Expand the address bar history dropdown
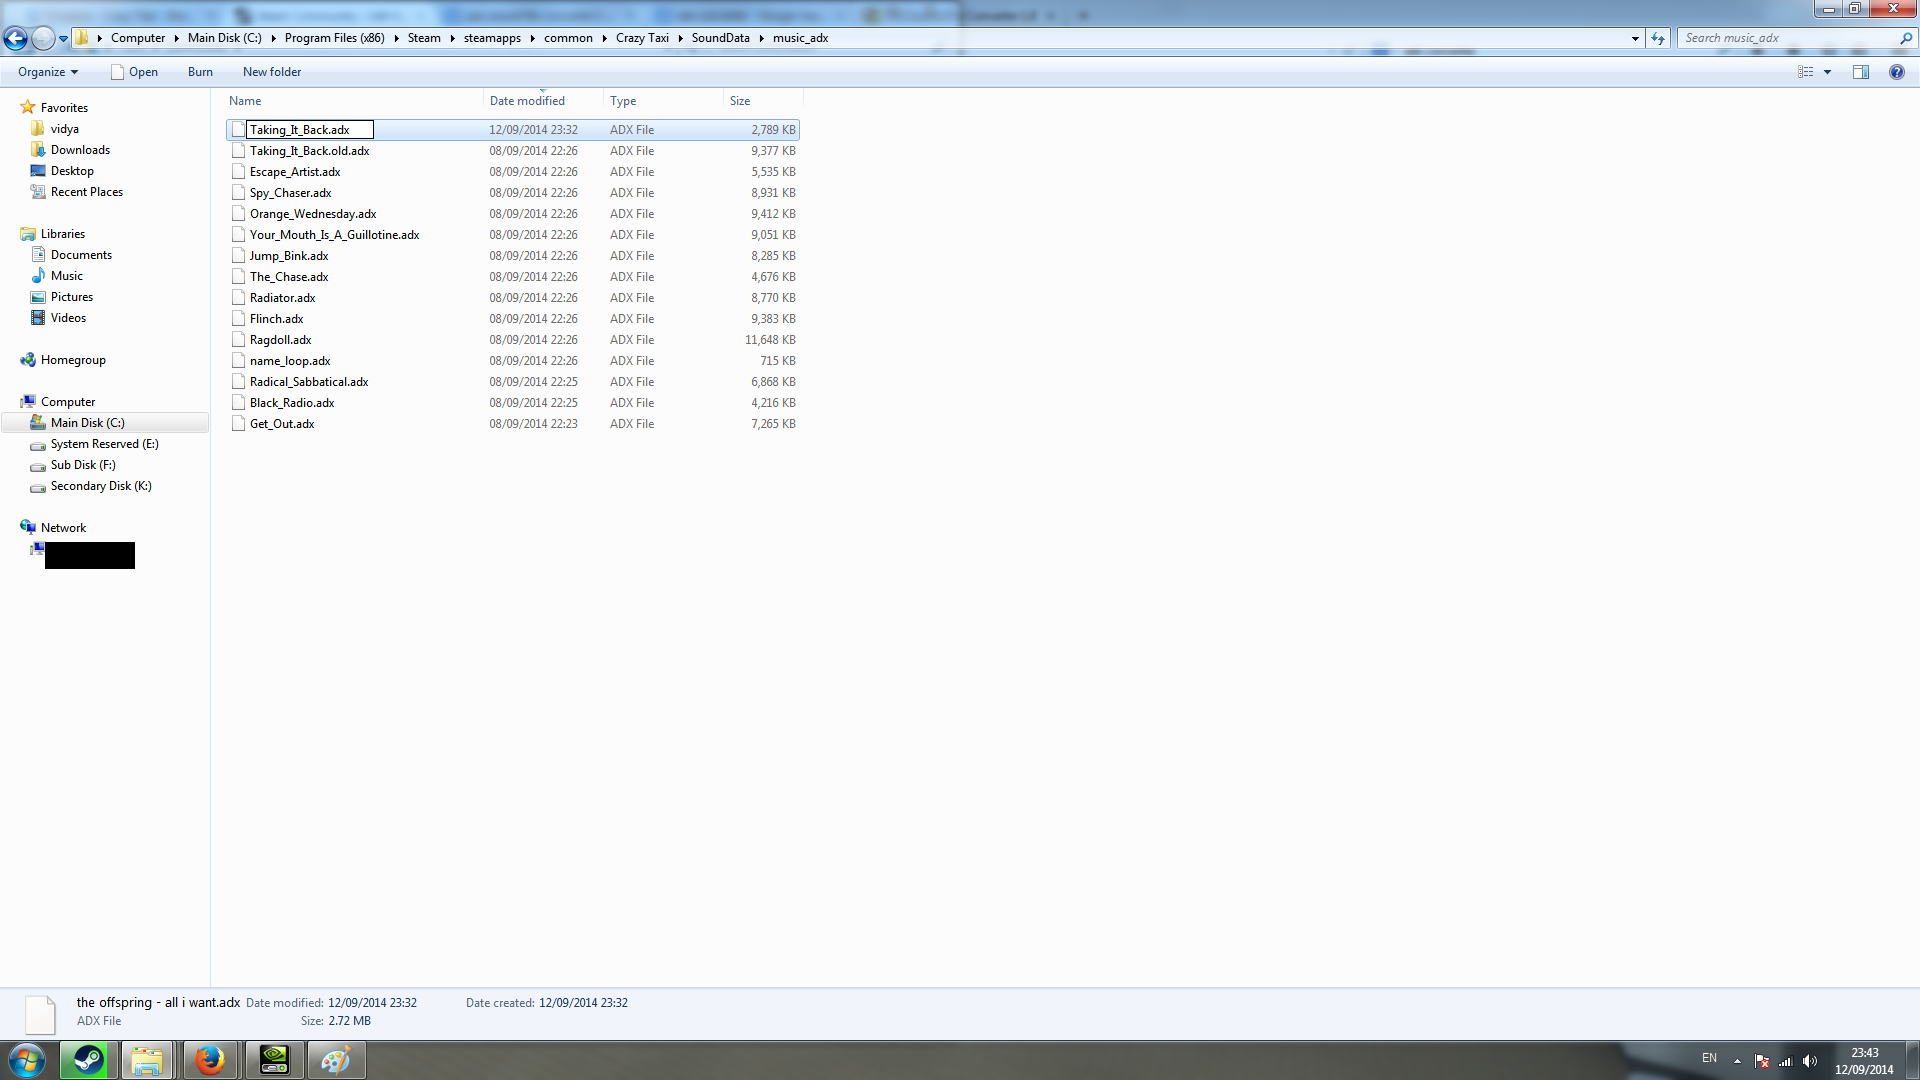The width and height of the screenshot is (1920, 1080). (1635, 38)
